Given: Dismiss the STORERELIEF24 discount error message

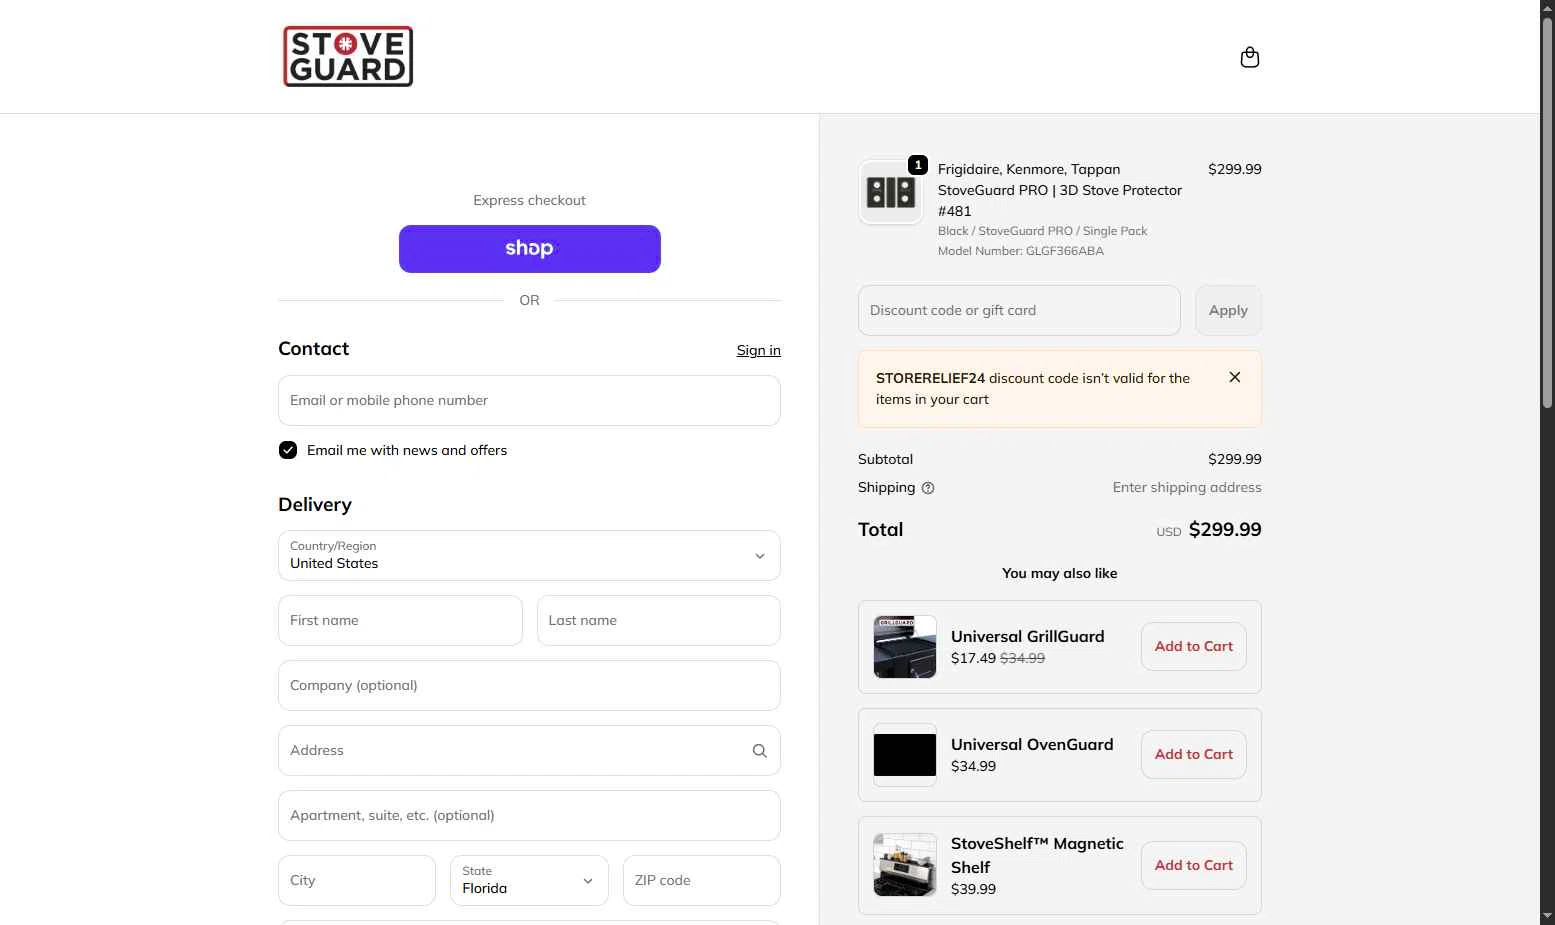Looking at the screenshot, I should (x=1235, y=377).
